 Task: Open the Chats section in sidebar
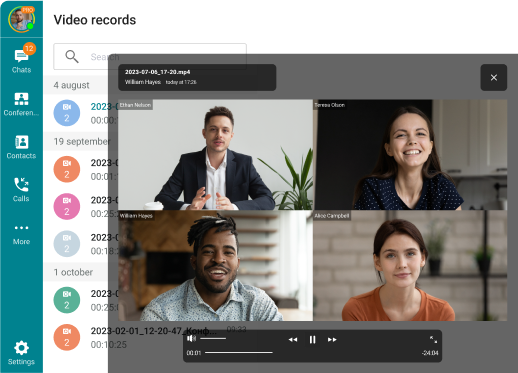[x=21, y=61]
